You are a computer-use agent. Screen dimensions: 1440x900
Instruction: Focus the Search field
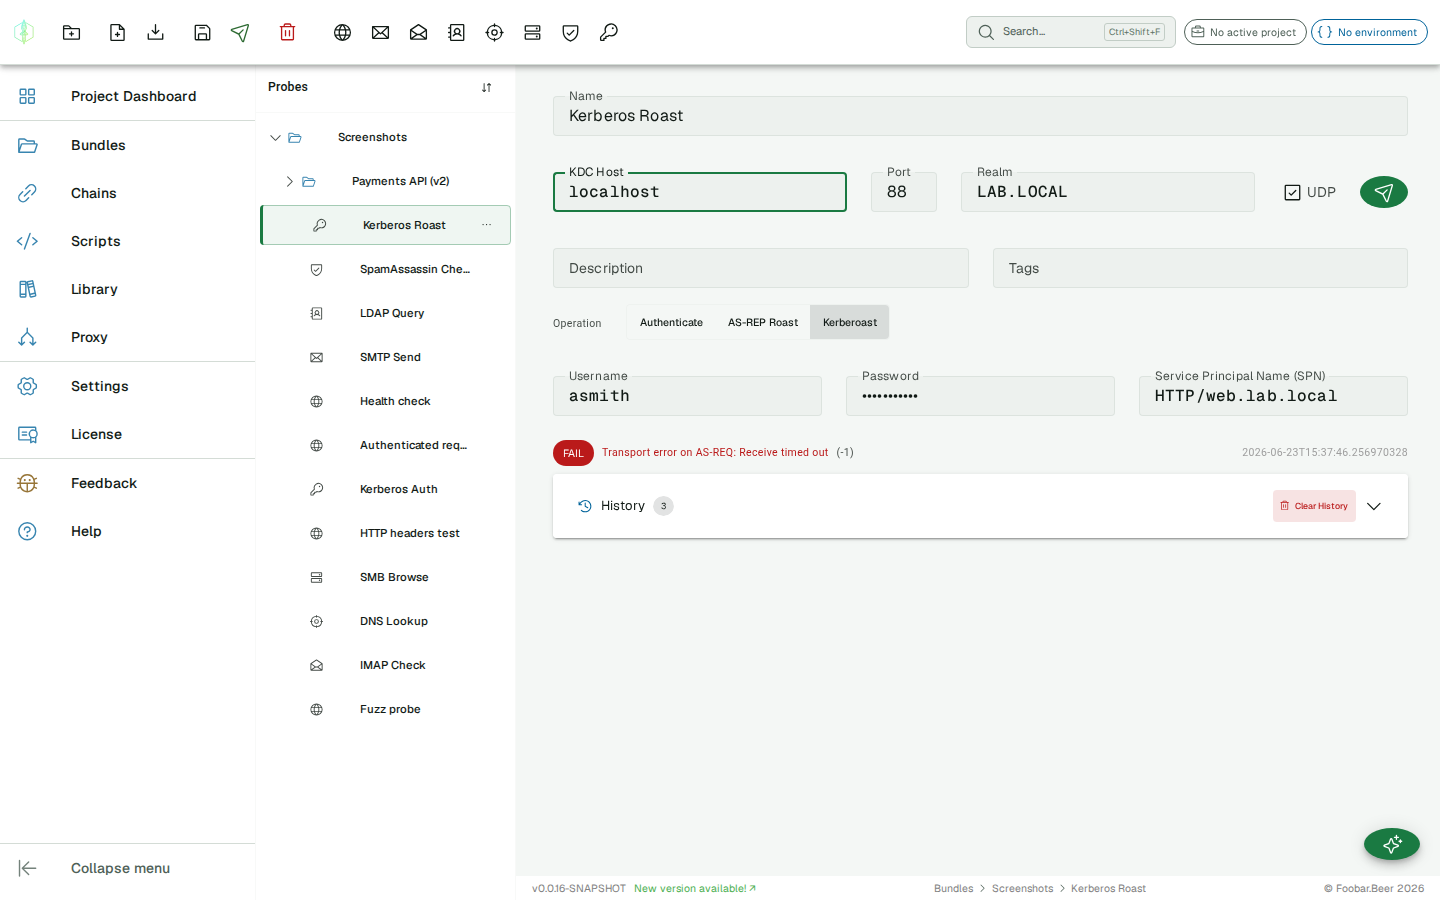point(1070,32)
